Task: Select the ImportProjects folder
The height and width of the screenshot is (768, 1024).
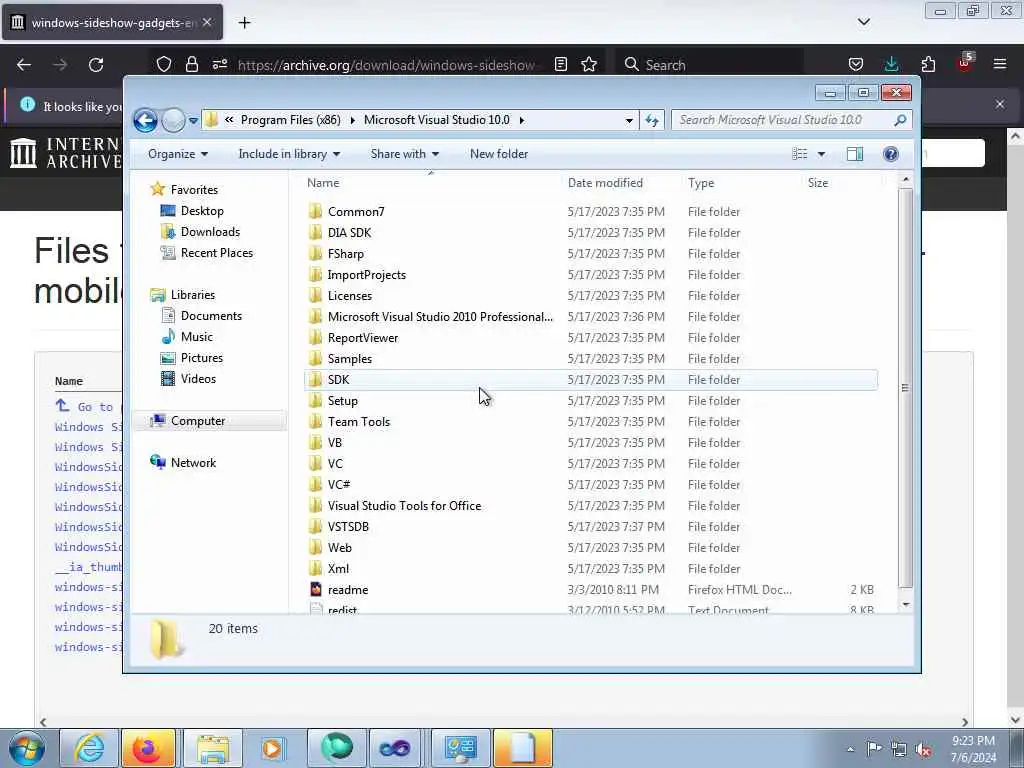Action: [x=366, y=274]
